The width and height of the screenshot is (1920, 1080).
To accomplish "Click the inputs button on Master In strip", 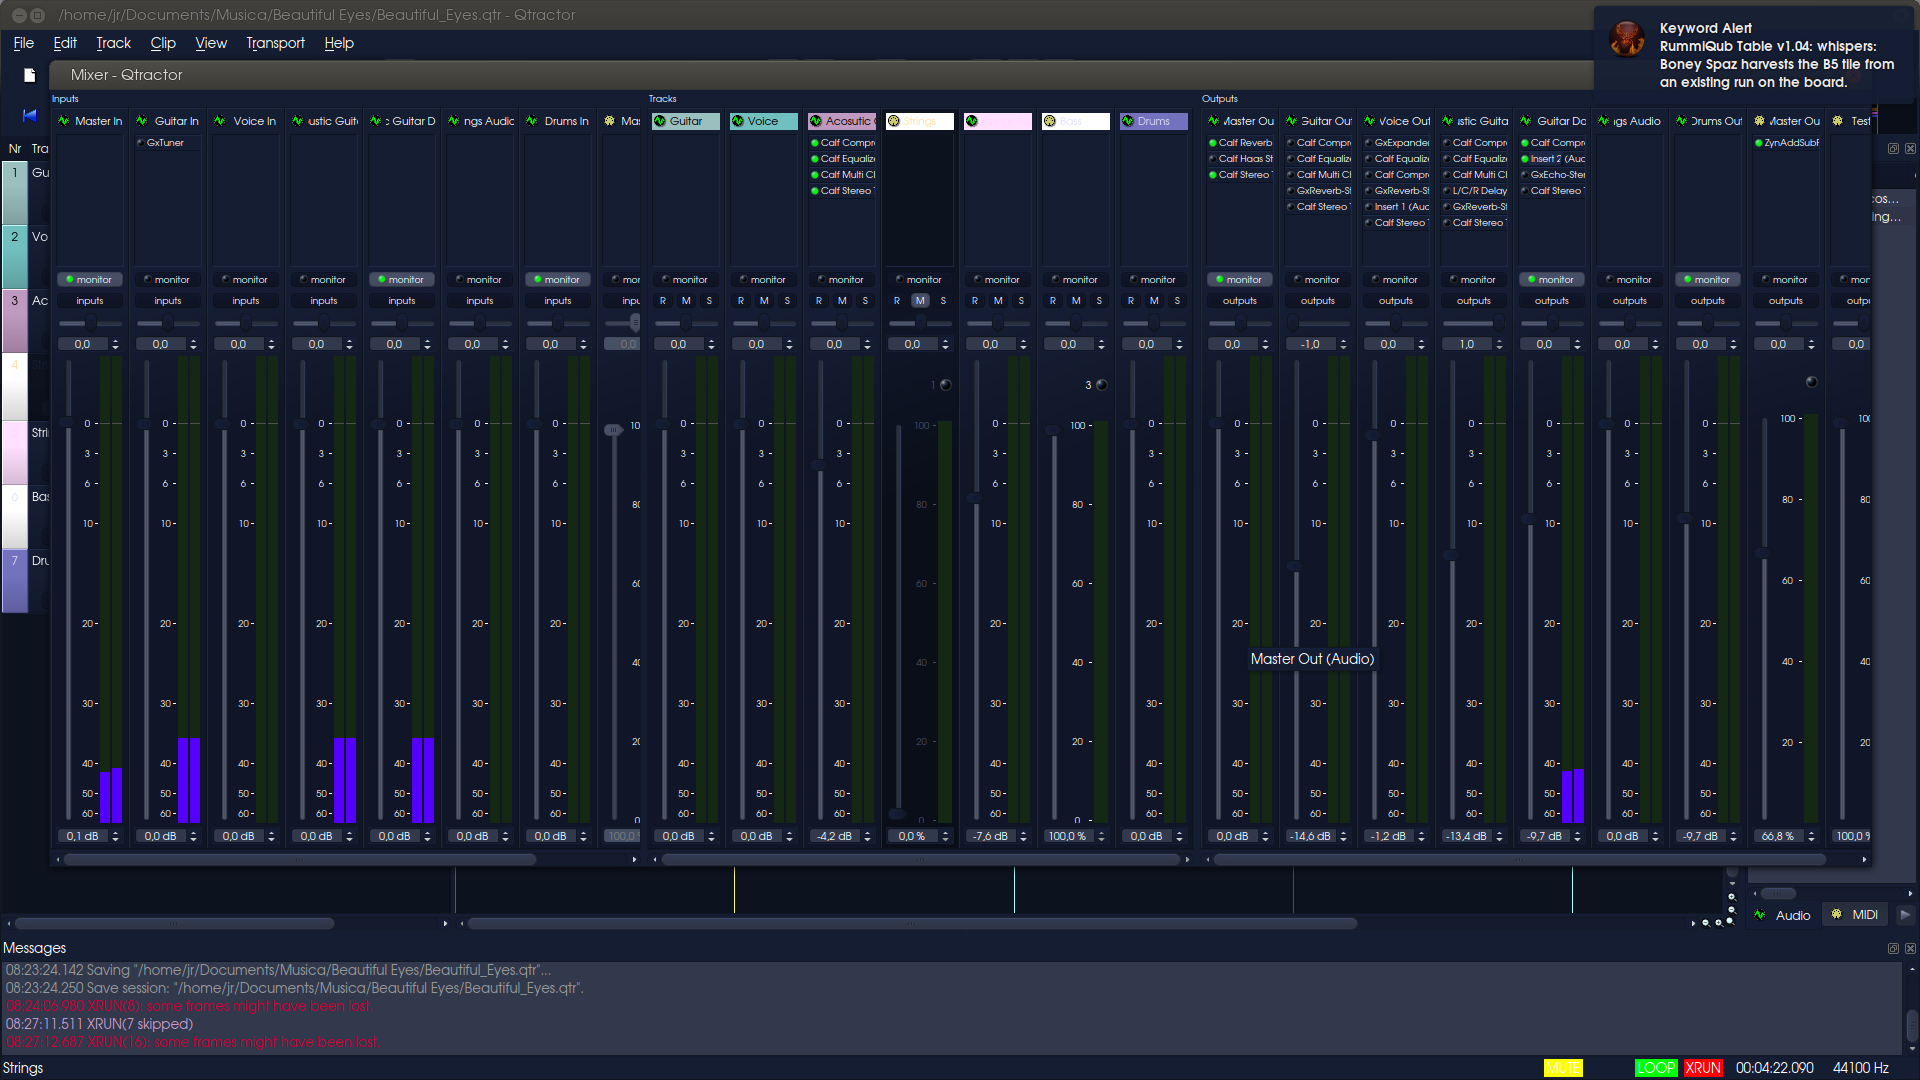I will click(90, 301).
